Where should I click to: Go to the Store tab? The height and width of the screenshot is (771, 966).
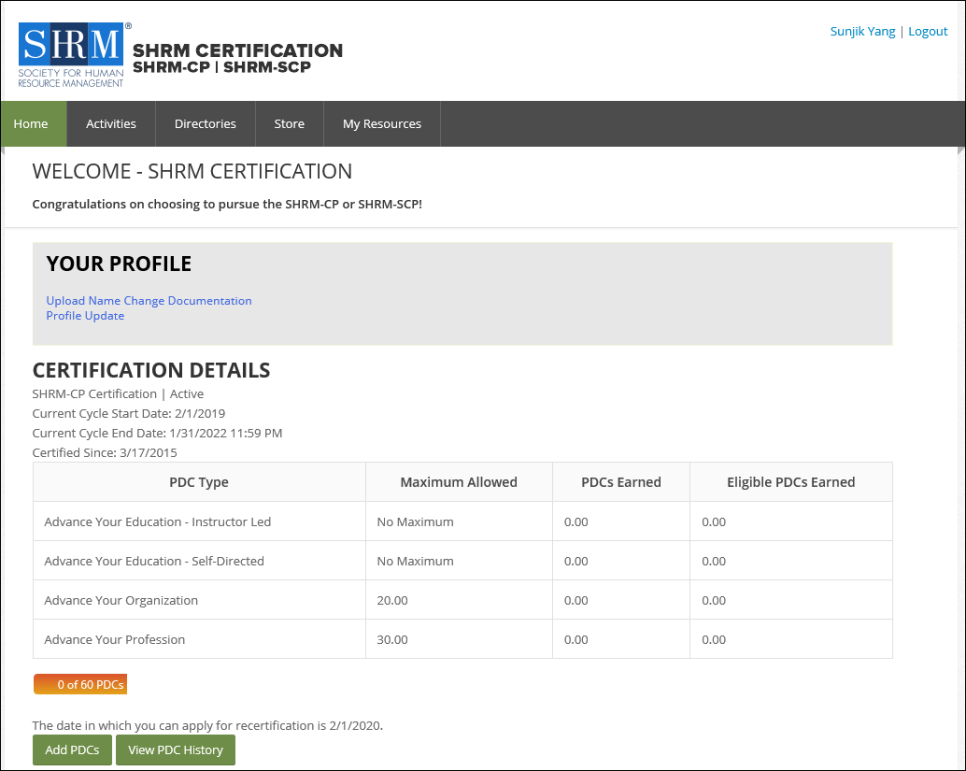[289, 124]
